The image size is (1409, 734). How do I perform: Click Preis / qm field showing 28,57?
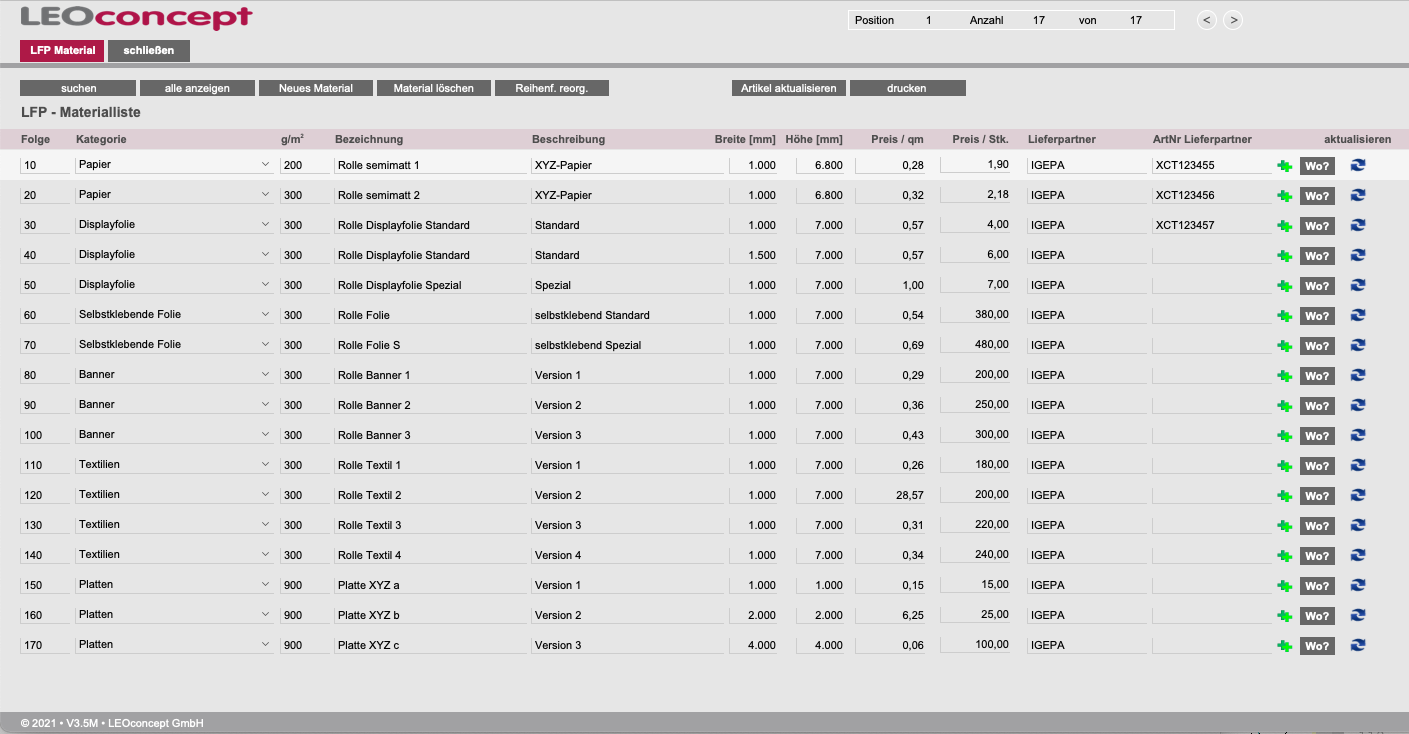[891, 495]
